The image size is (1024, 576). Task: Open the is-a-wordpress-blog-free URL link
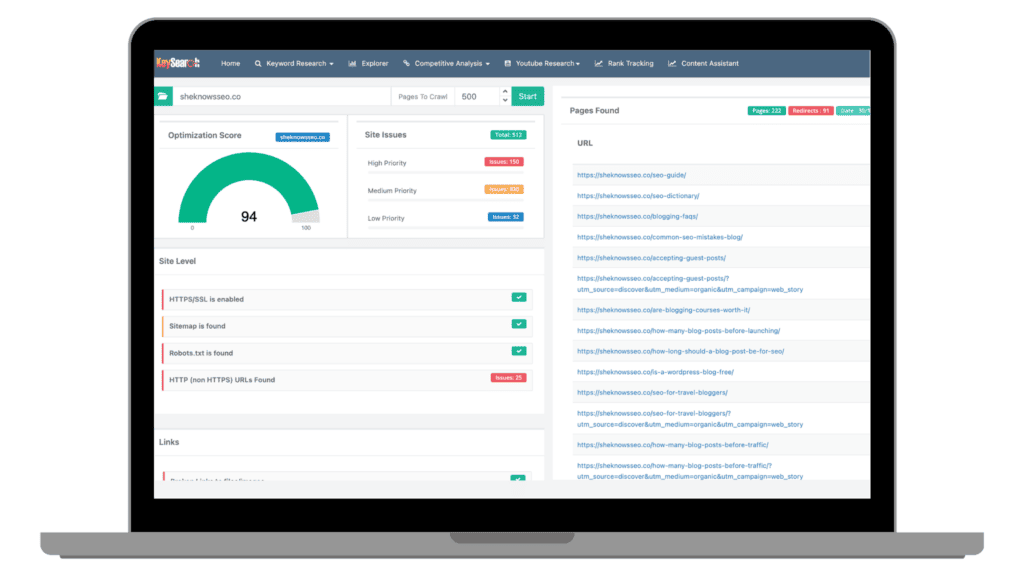pyautogui.click(x=655, y=372)
